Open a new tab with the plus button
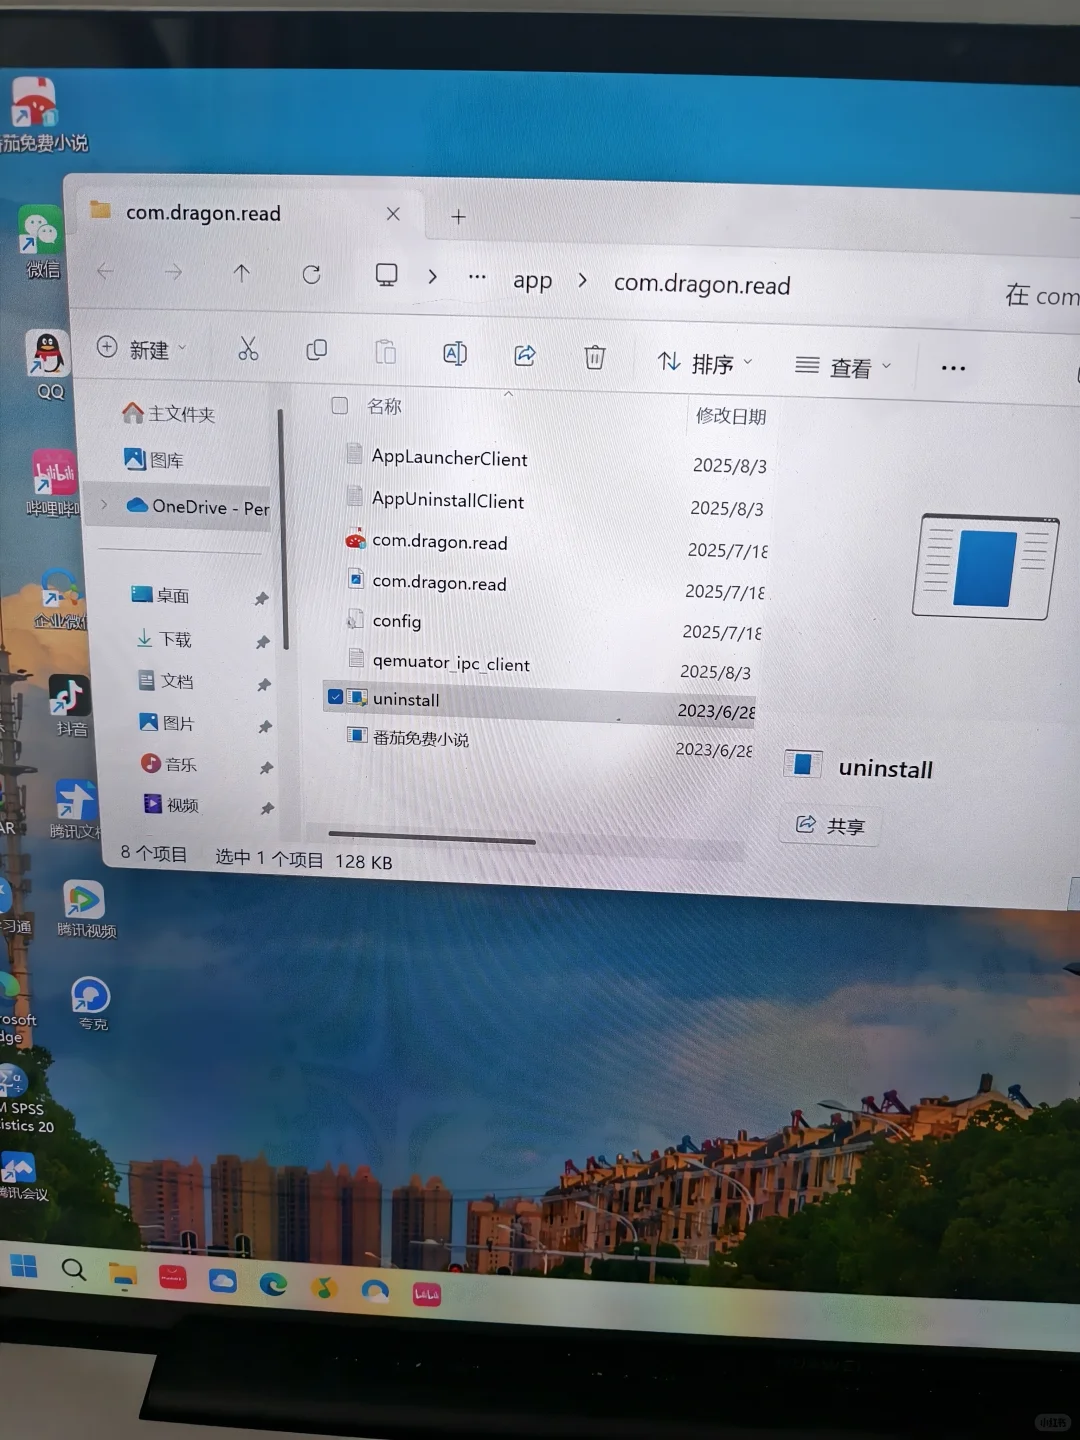Image resolution: width=1080 pixels, height=1440 pixels. click(458, 216)
